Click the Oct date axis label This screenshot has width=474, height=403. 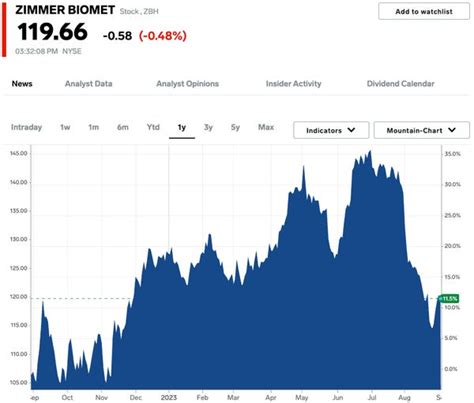click(x=67, y=398)
